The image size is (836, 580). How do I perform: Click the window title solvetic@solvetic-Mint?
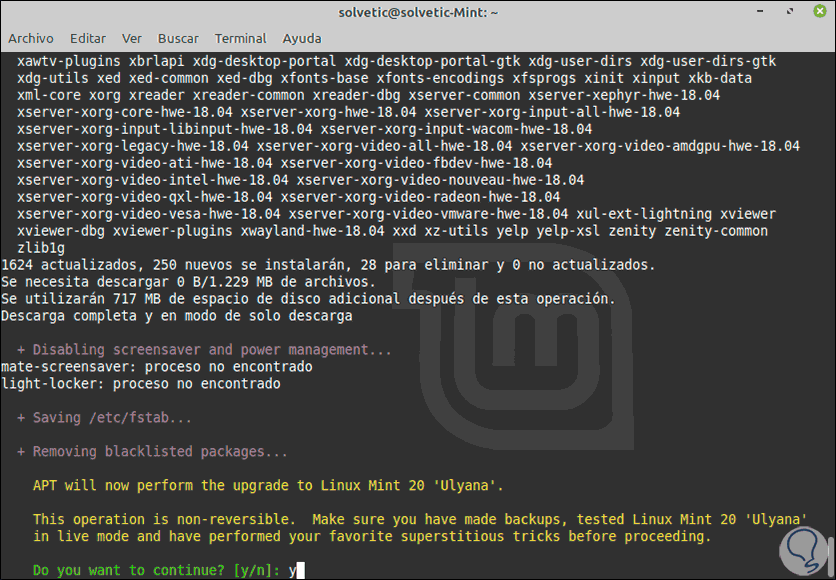pyautogui.click(x=418, y=12)
